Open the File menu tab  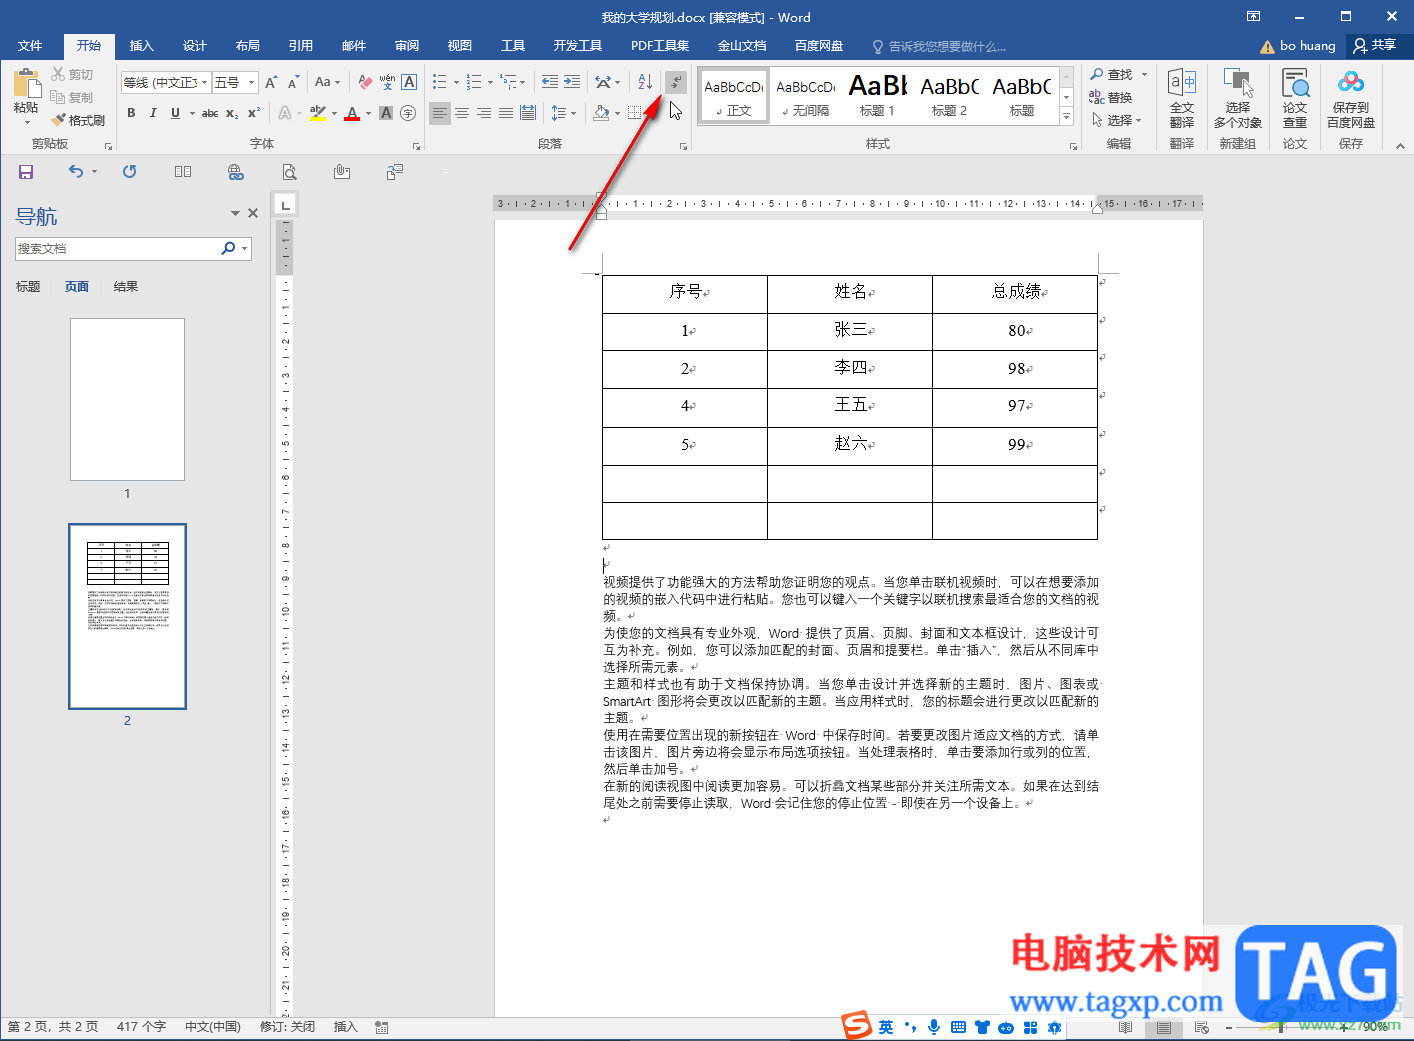coord(30,46)
